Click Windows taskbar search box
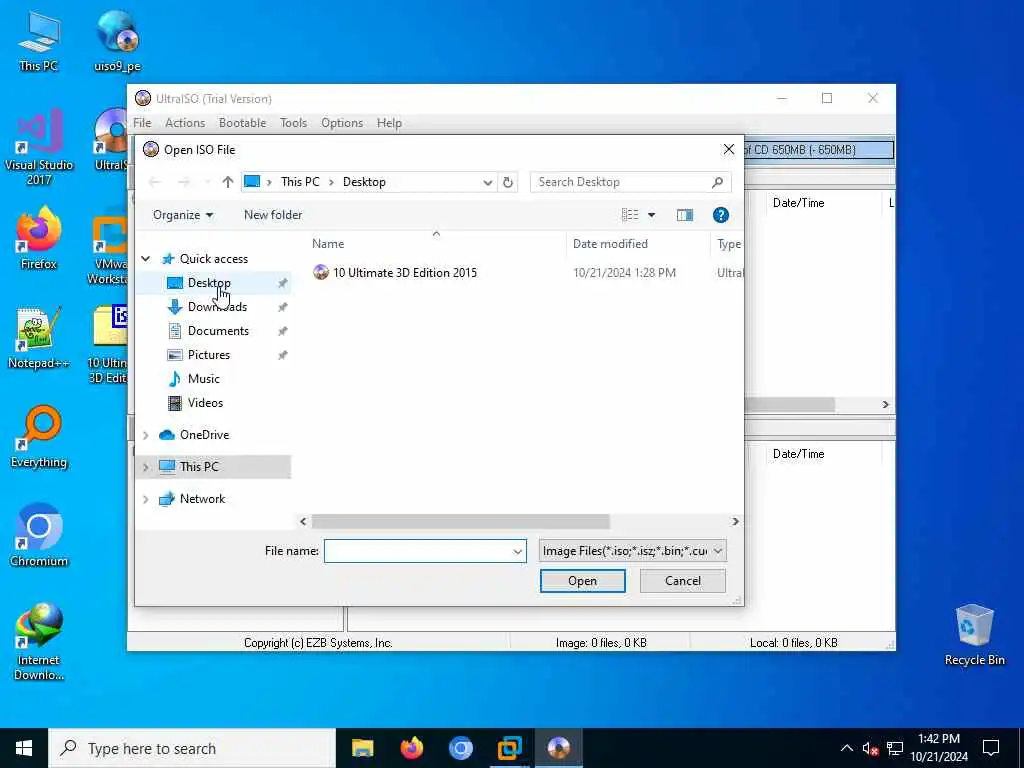 point(192,748)
